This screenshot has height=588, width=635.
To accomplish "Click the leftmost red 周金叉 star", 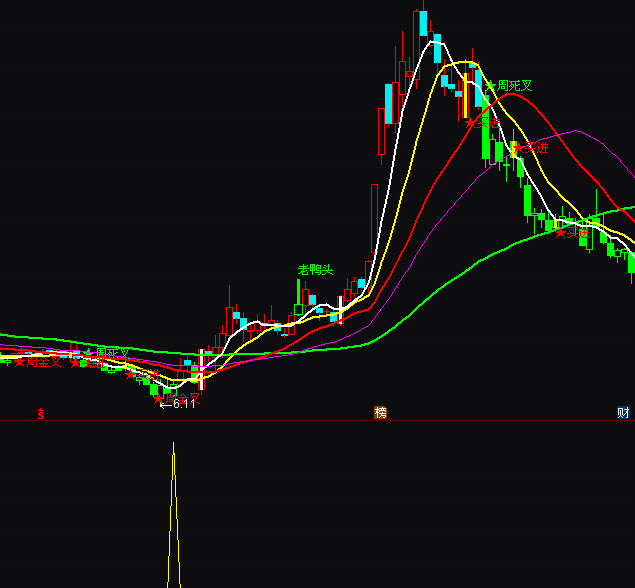I will point(19,362).
